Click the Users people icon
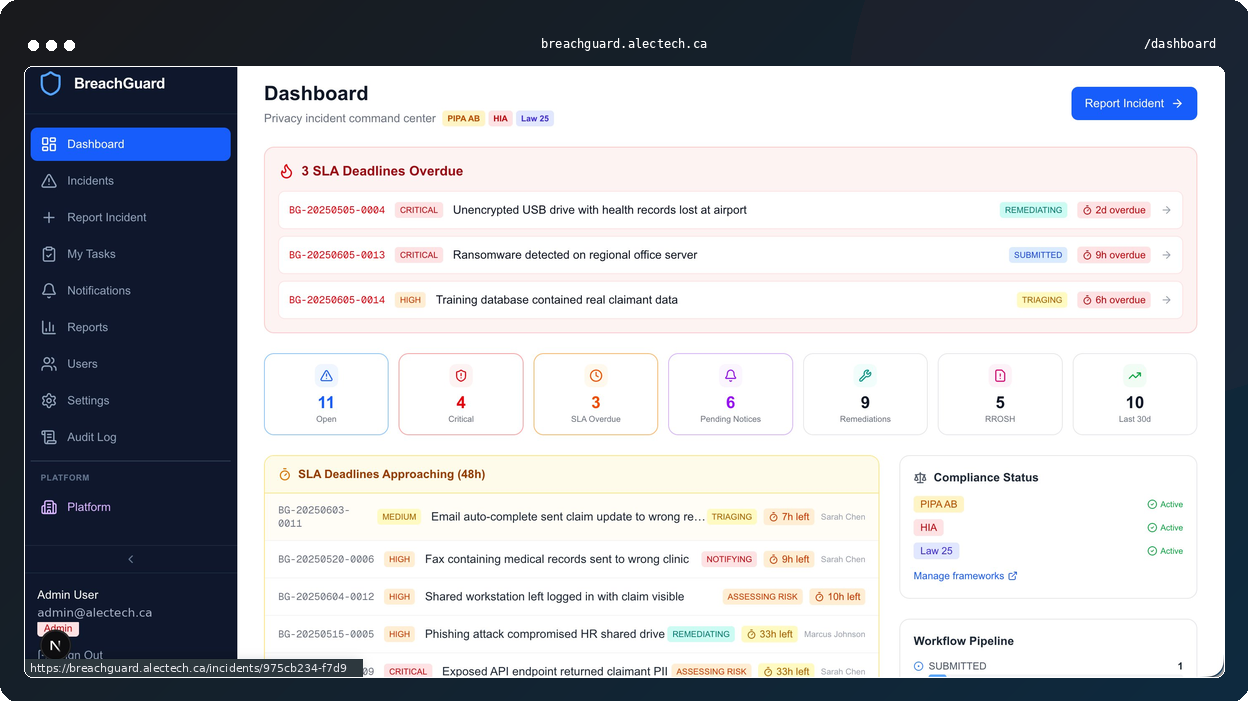 (49, 364)
